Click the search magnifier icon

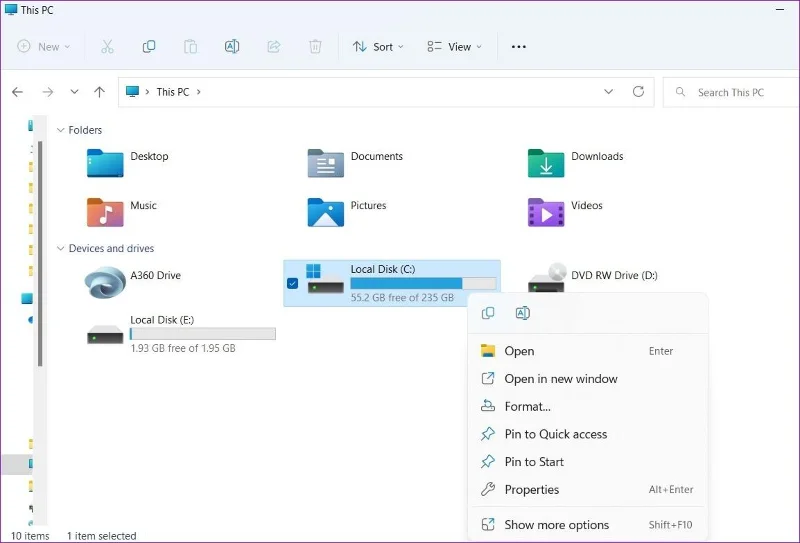680,92
